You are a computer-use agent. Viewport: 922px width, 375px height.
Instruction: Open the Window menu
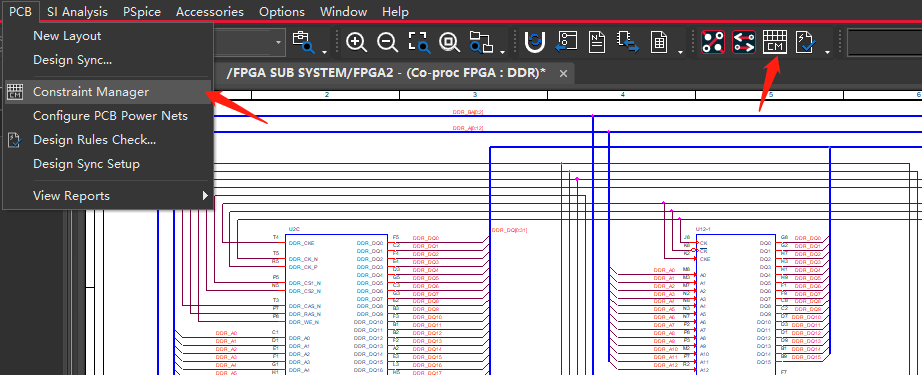[x=343, y=12]
